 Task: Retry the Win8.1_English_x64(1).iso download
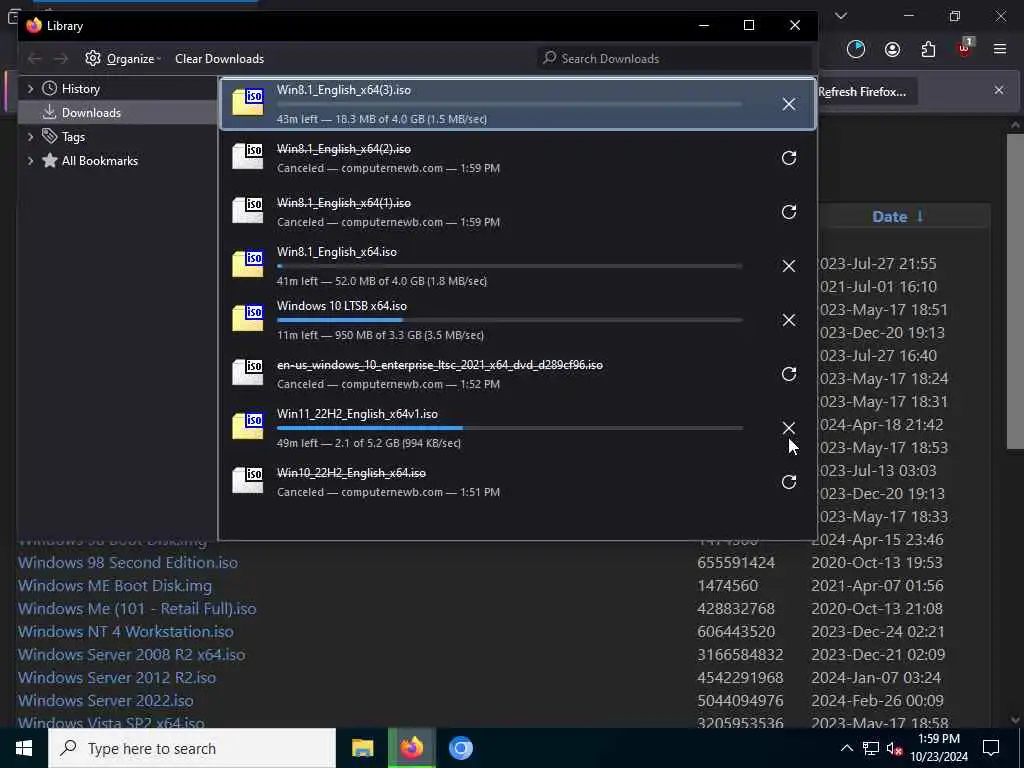tap(788, 212)
